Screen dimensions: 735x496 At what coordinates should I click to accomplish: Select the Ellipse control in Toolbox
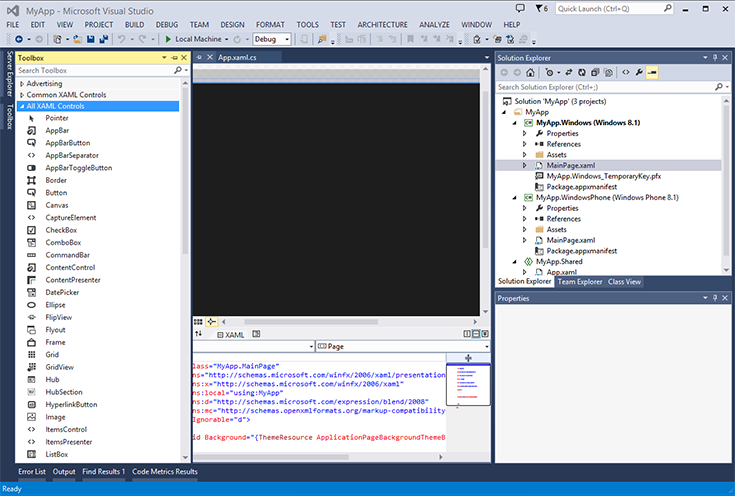click(x=55, y=305)
